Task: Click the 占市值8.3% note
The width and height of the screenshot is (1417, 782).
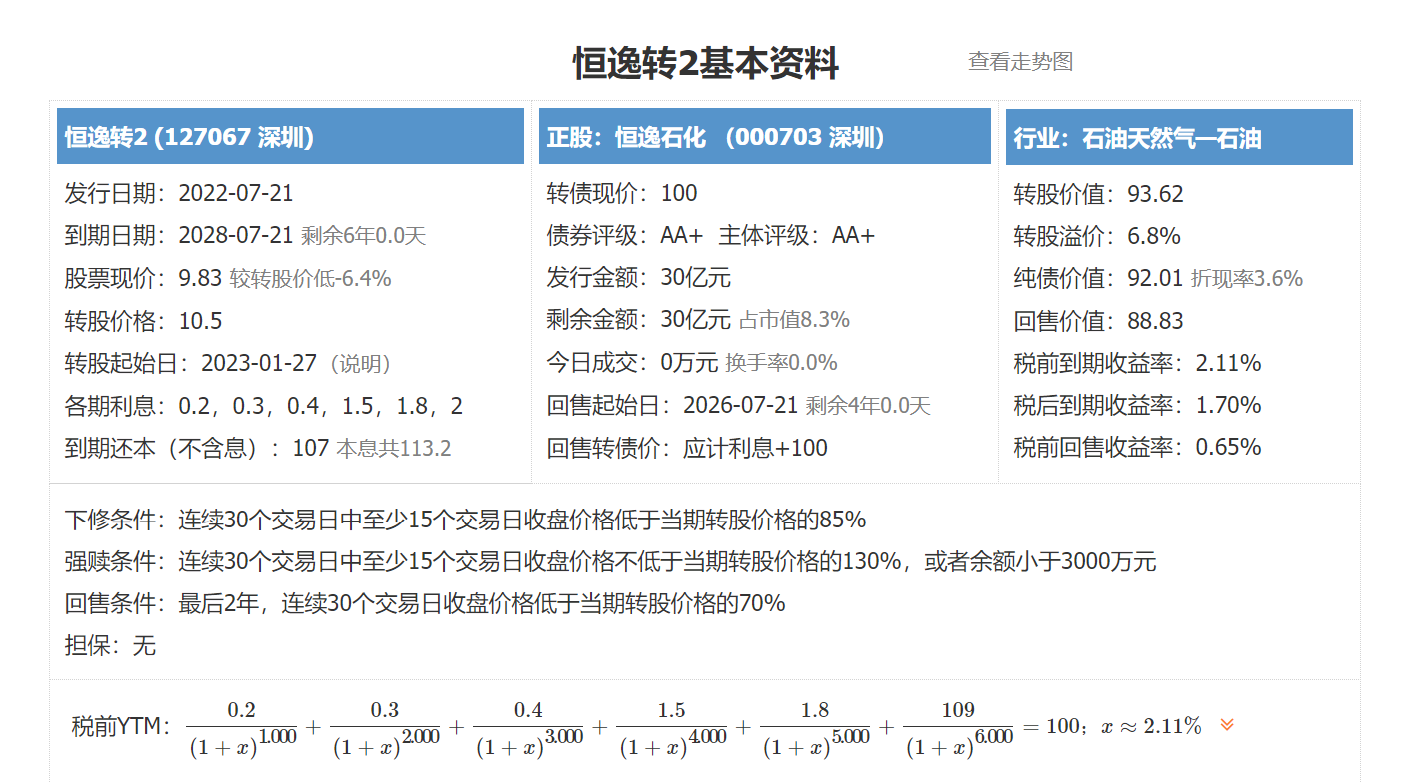Action: point(794,320)
